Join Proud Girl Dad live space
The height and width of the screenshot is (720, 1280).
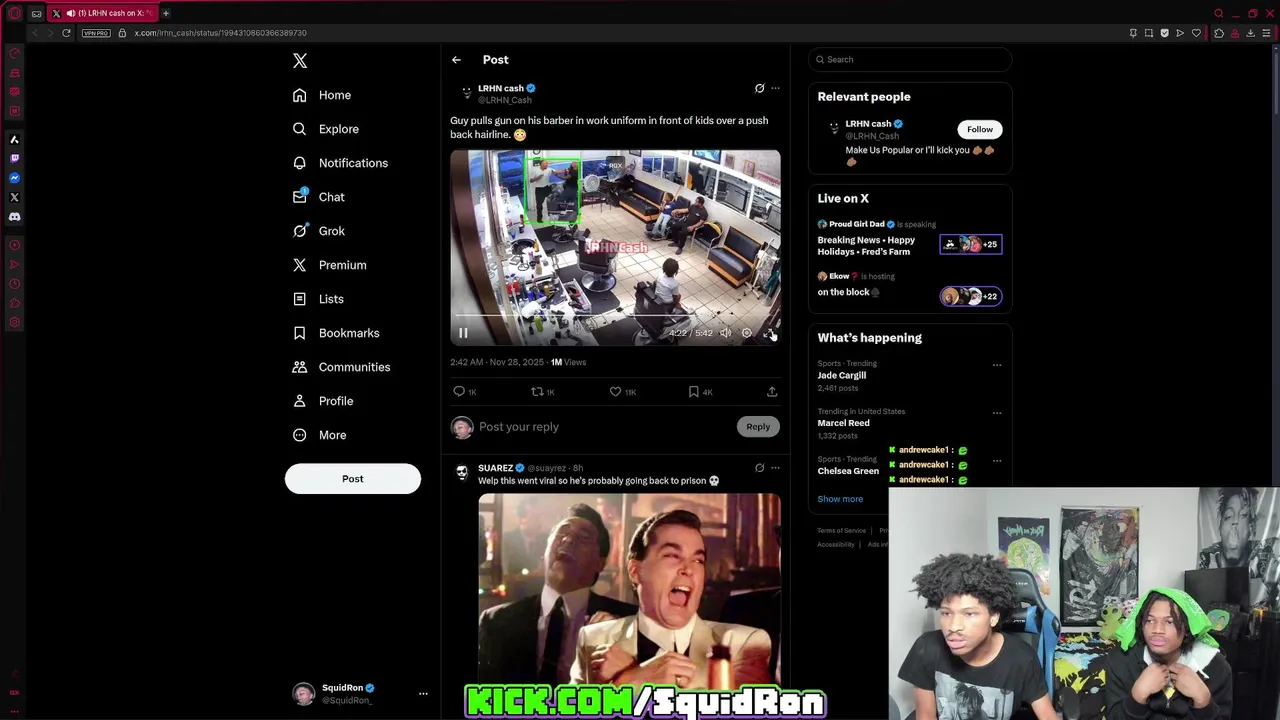pyautogui.click(x=909, y=239)
